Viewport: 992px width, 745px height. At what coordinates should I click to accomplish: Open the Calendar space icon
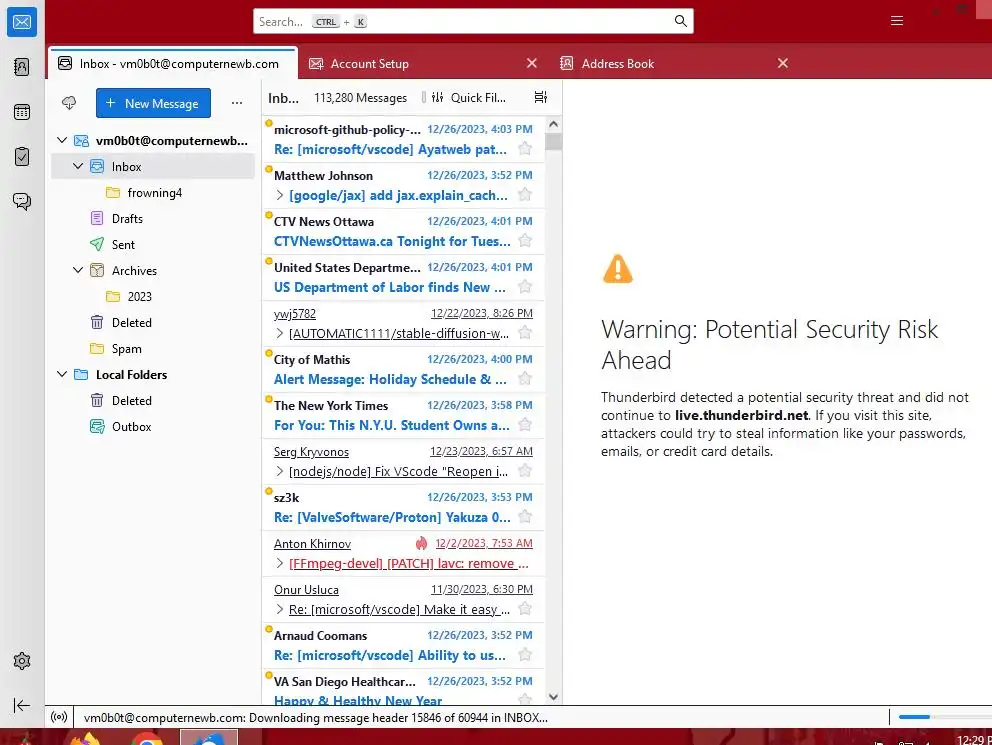22,112
